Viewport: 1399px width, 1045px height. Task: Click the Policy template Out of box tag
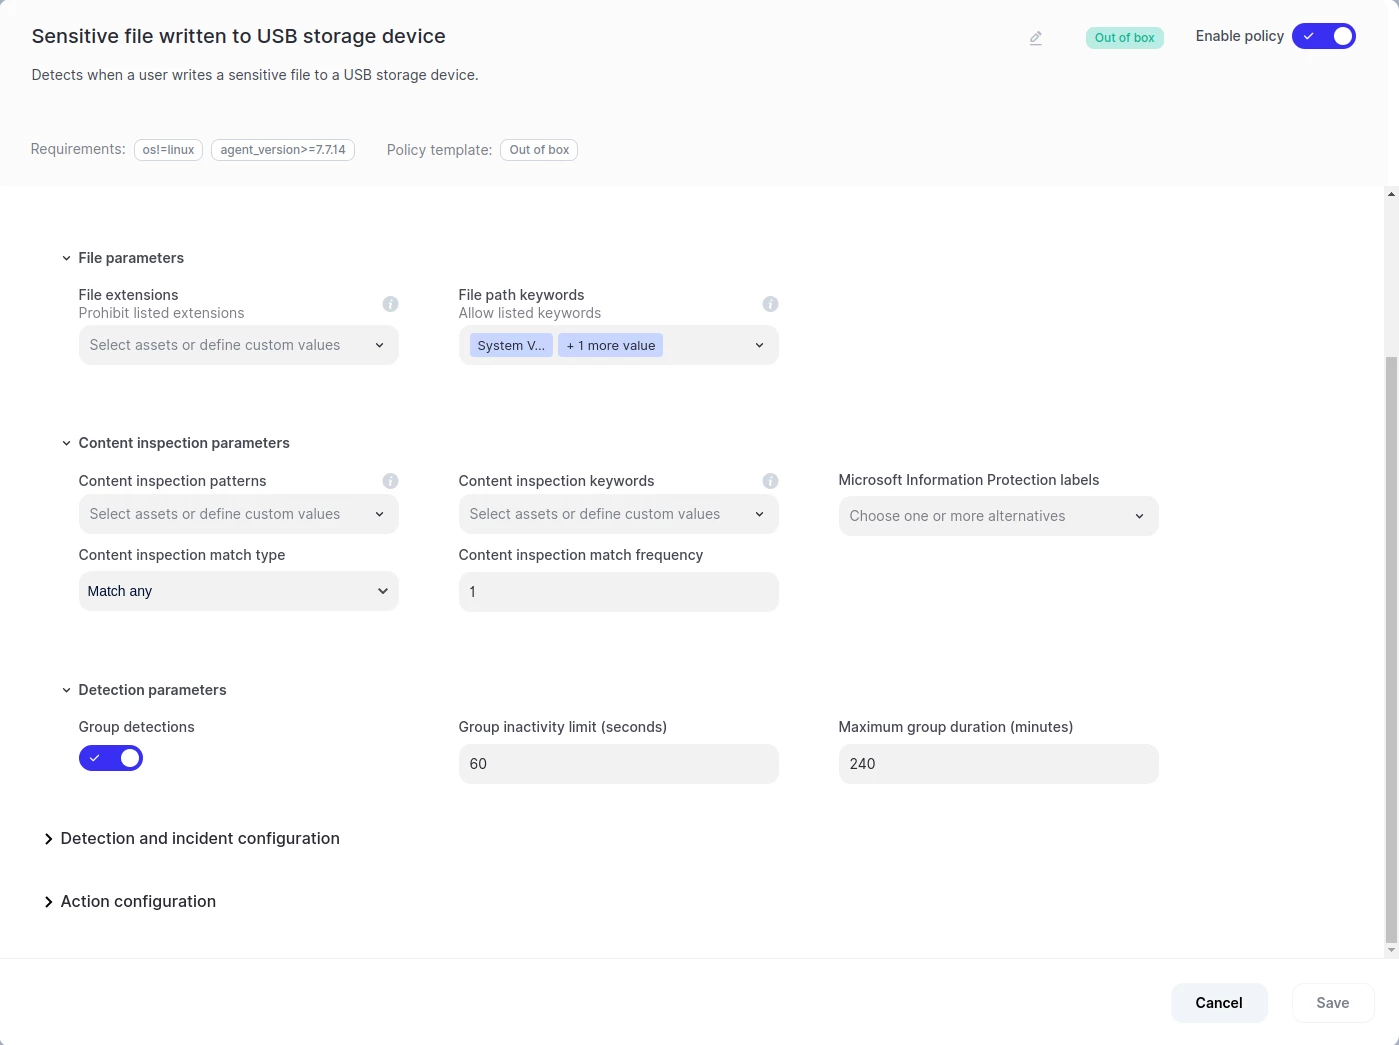539,150
